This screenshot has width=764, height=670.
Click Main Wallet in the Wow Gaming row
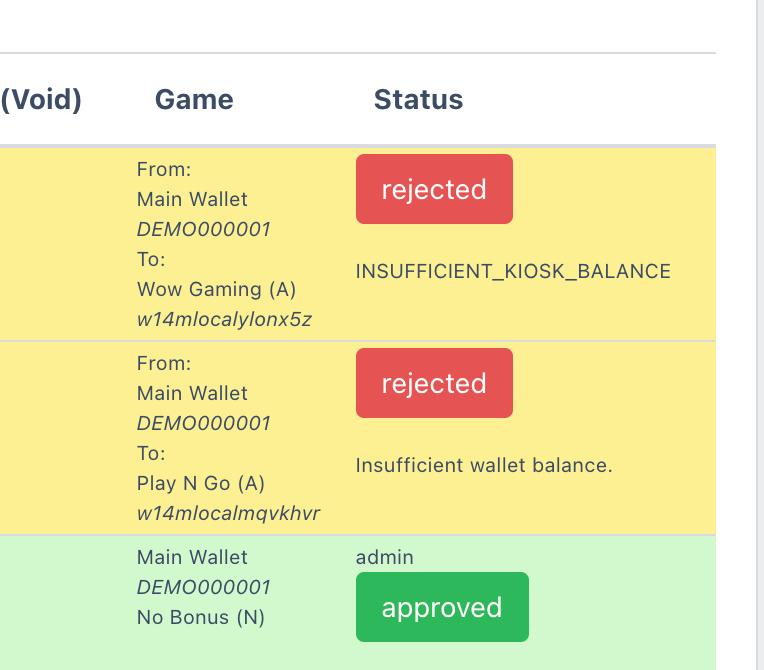point(192,199)
